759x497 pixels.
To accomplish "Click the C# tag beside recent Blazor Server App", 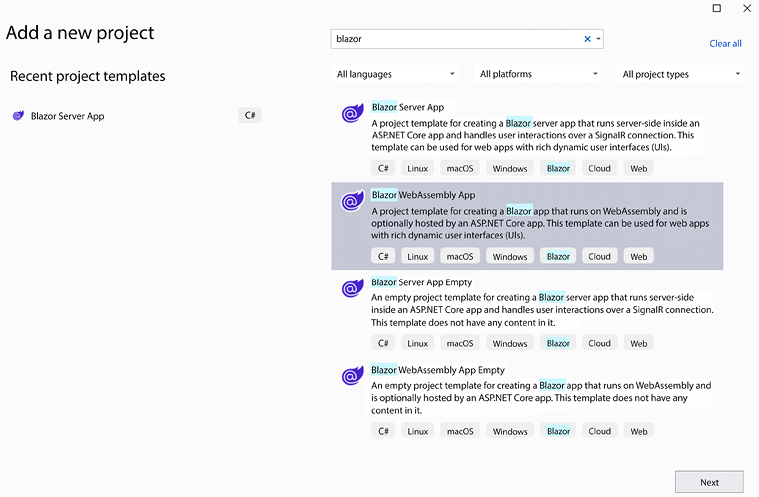I will coord(250,115).
